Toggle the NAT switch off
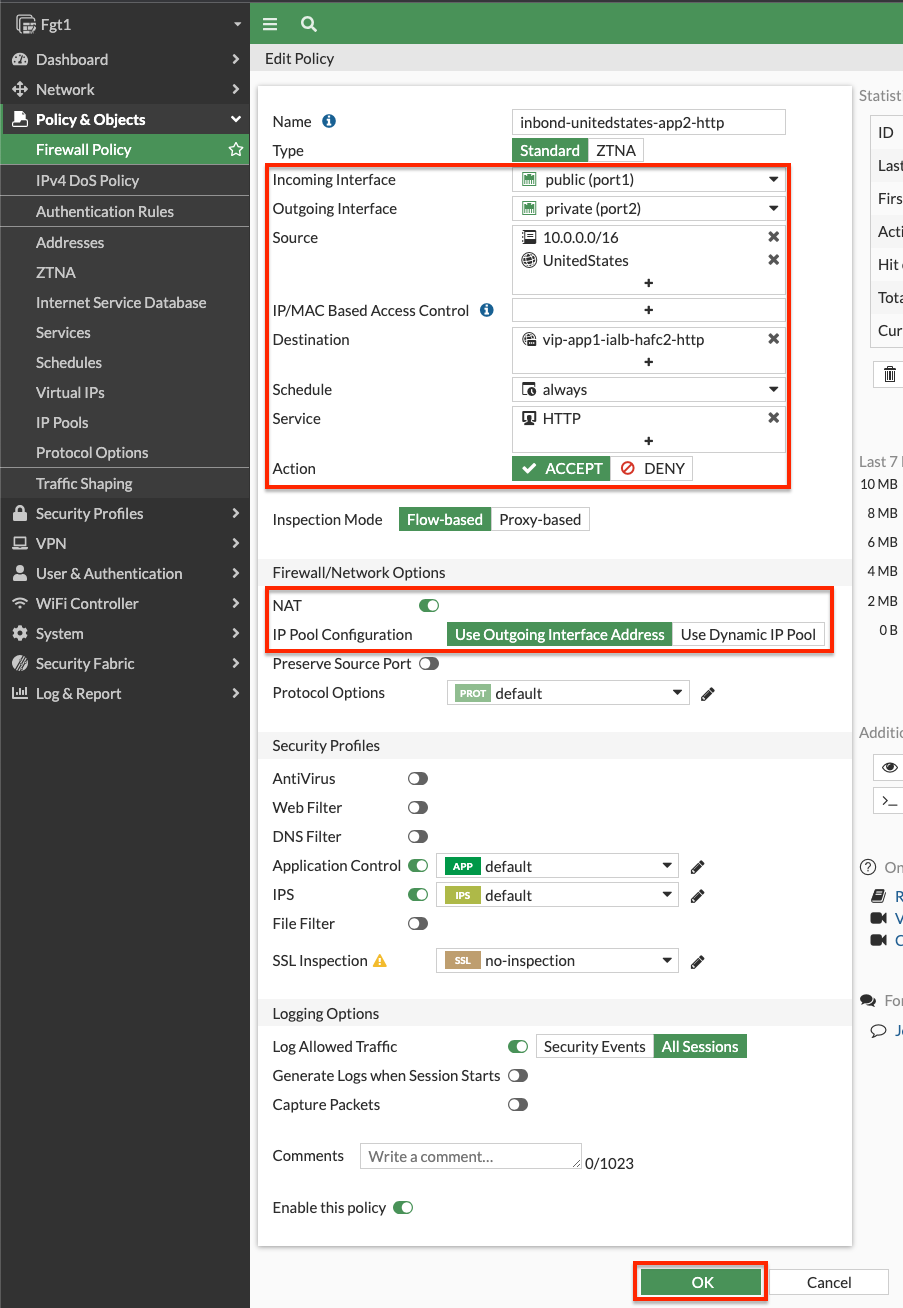Viewport: 903px width, 1308px height. click(429, 605)
